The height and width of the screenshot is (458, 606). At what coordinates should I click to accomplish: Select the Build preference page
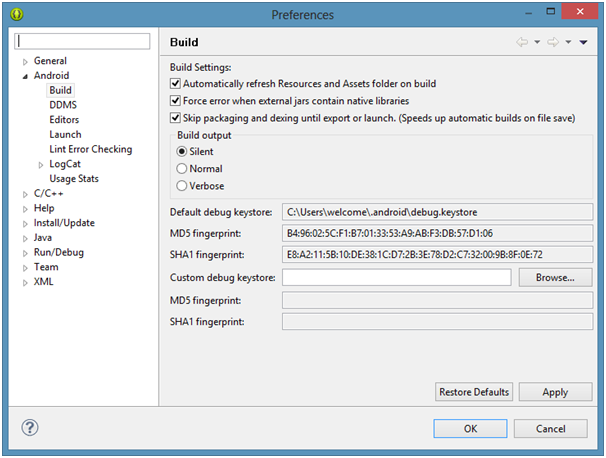(x=60, y=90)
